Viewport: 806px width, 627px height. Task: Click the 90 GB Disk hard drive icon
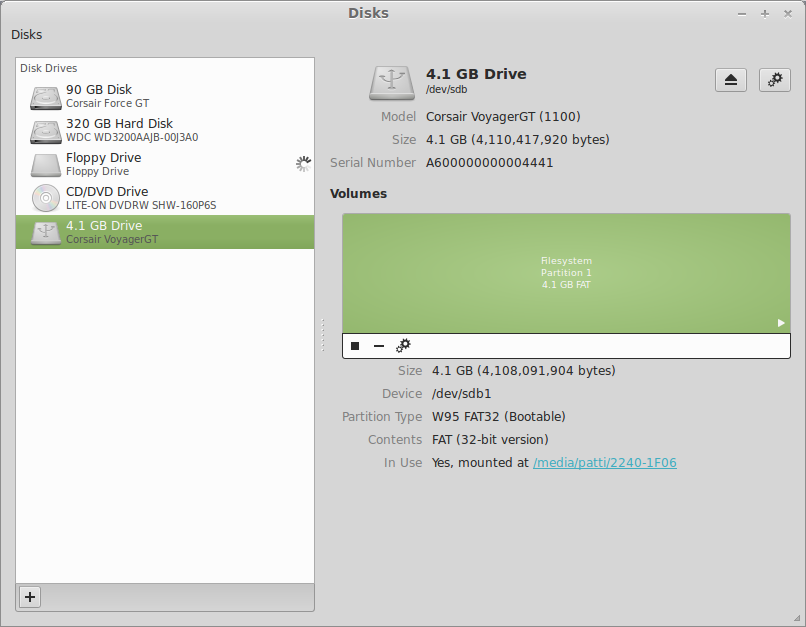(46, 97)
